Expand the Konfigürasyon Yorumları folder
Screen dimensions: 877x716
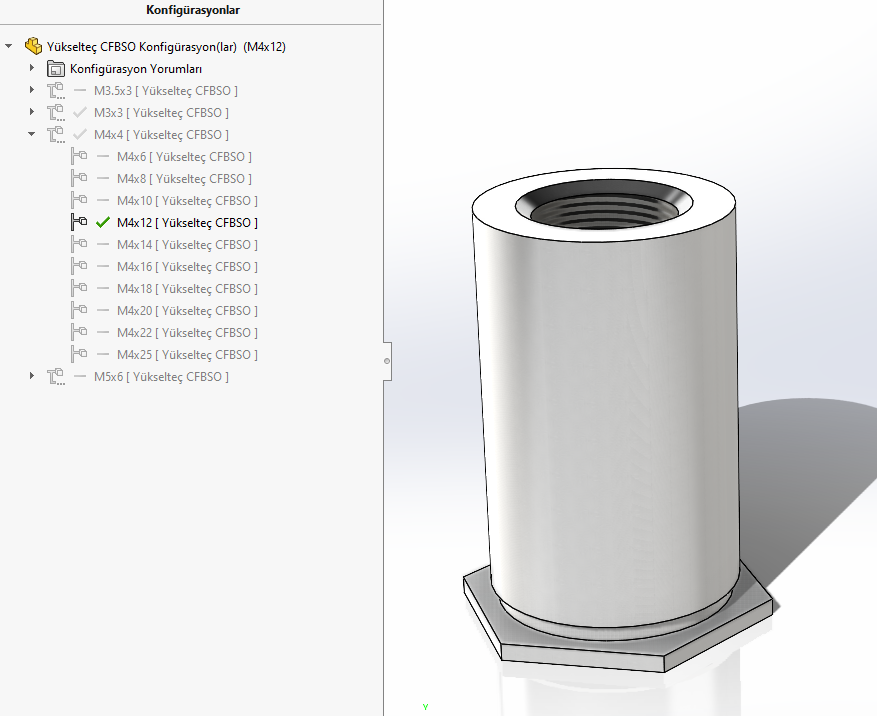point(32,69)
